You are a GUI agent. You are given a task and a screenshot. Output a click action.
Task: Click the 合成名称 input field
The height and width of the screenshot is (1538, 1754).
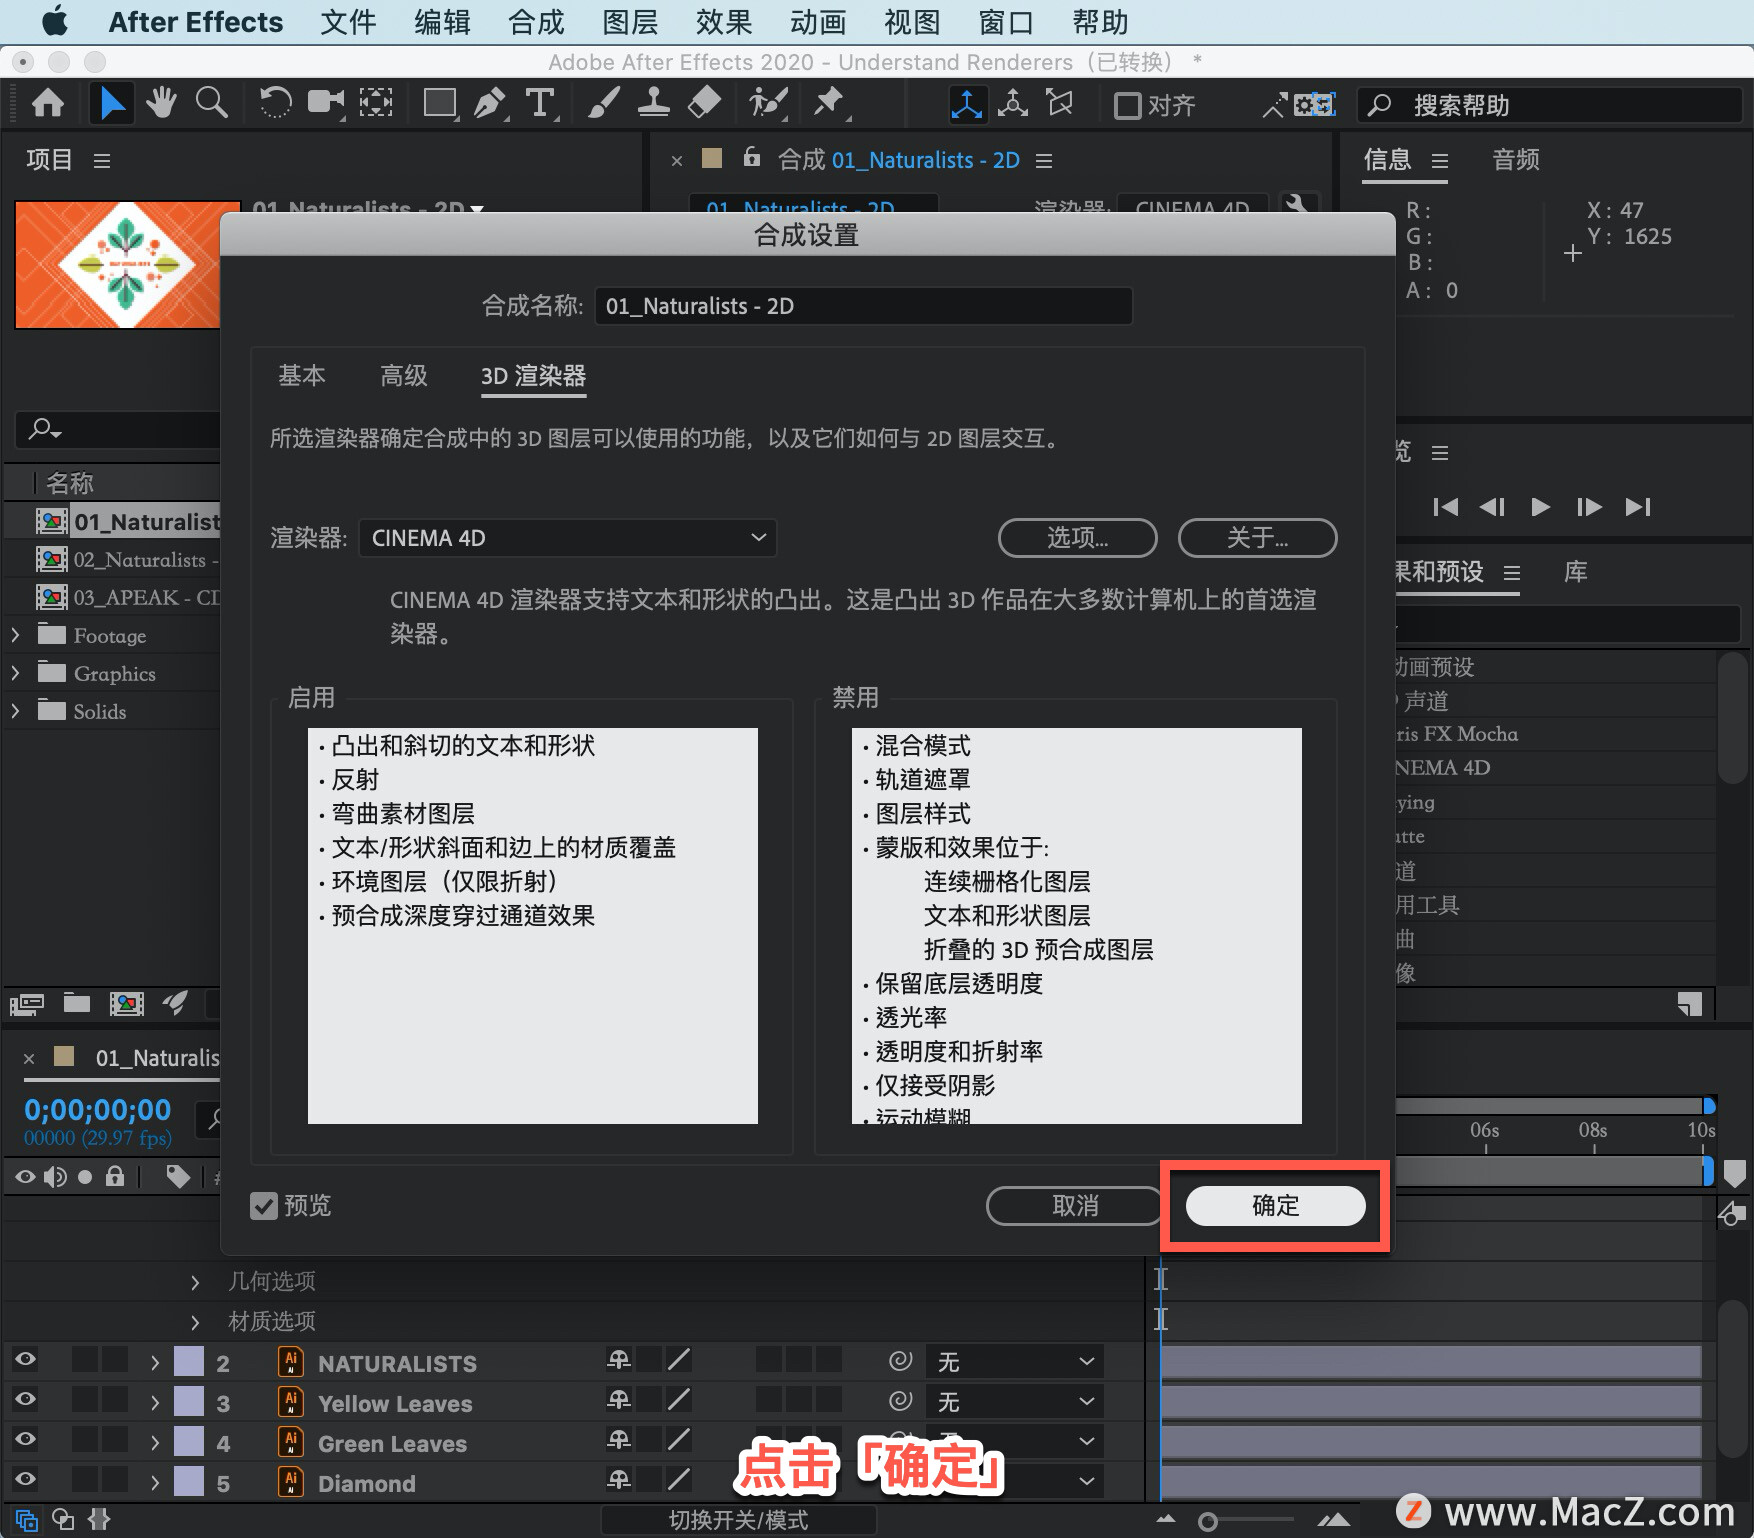click(x=863, y=306)
